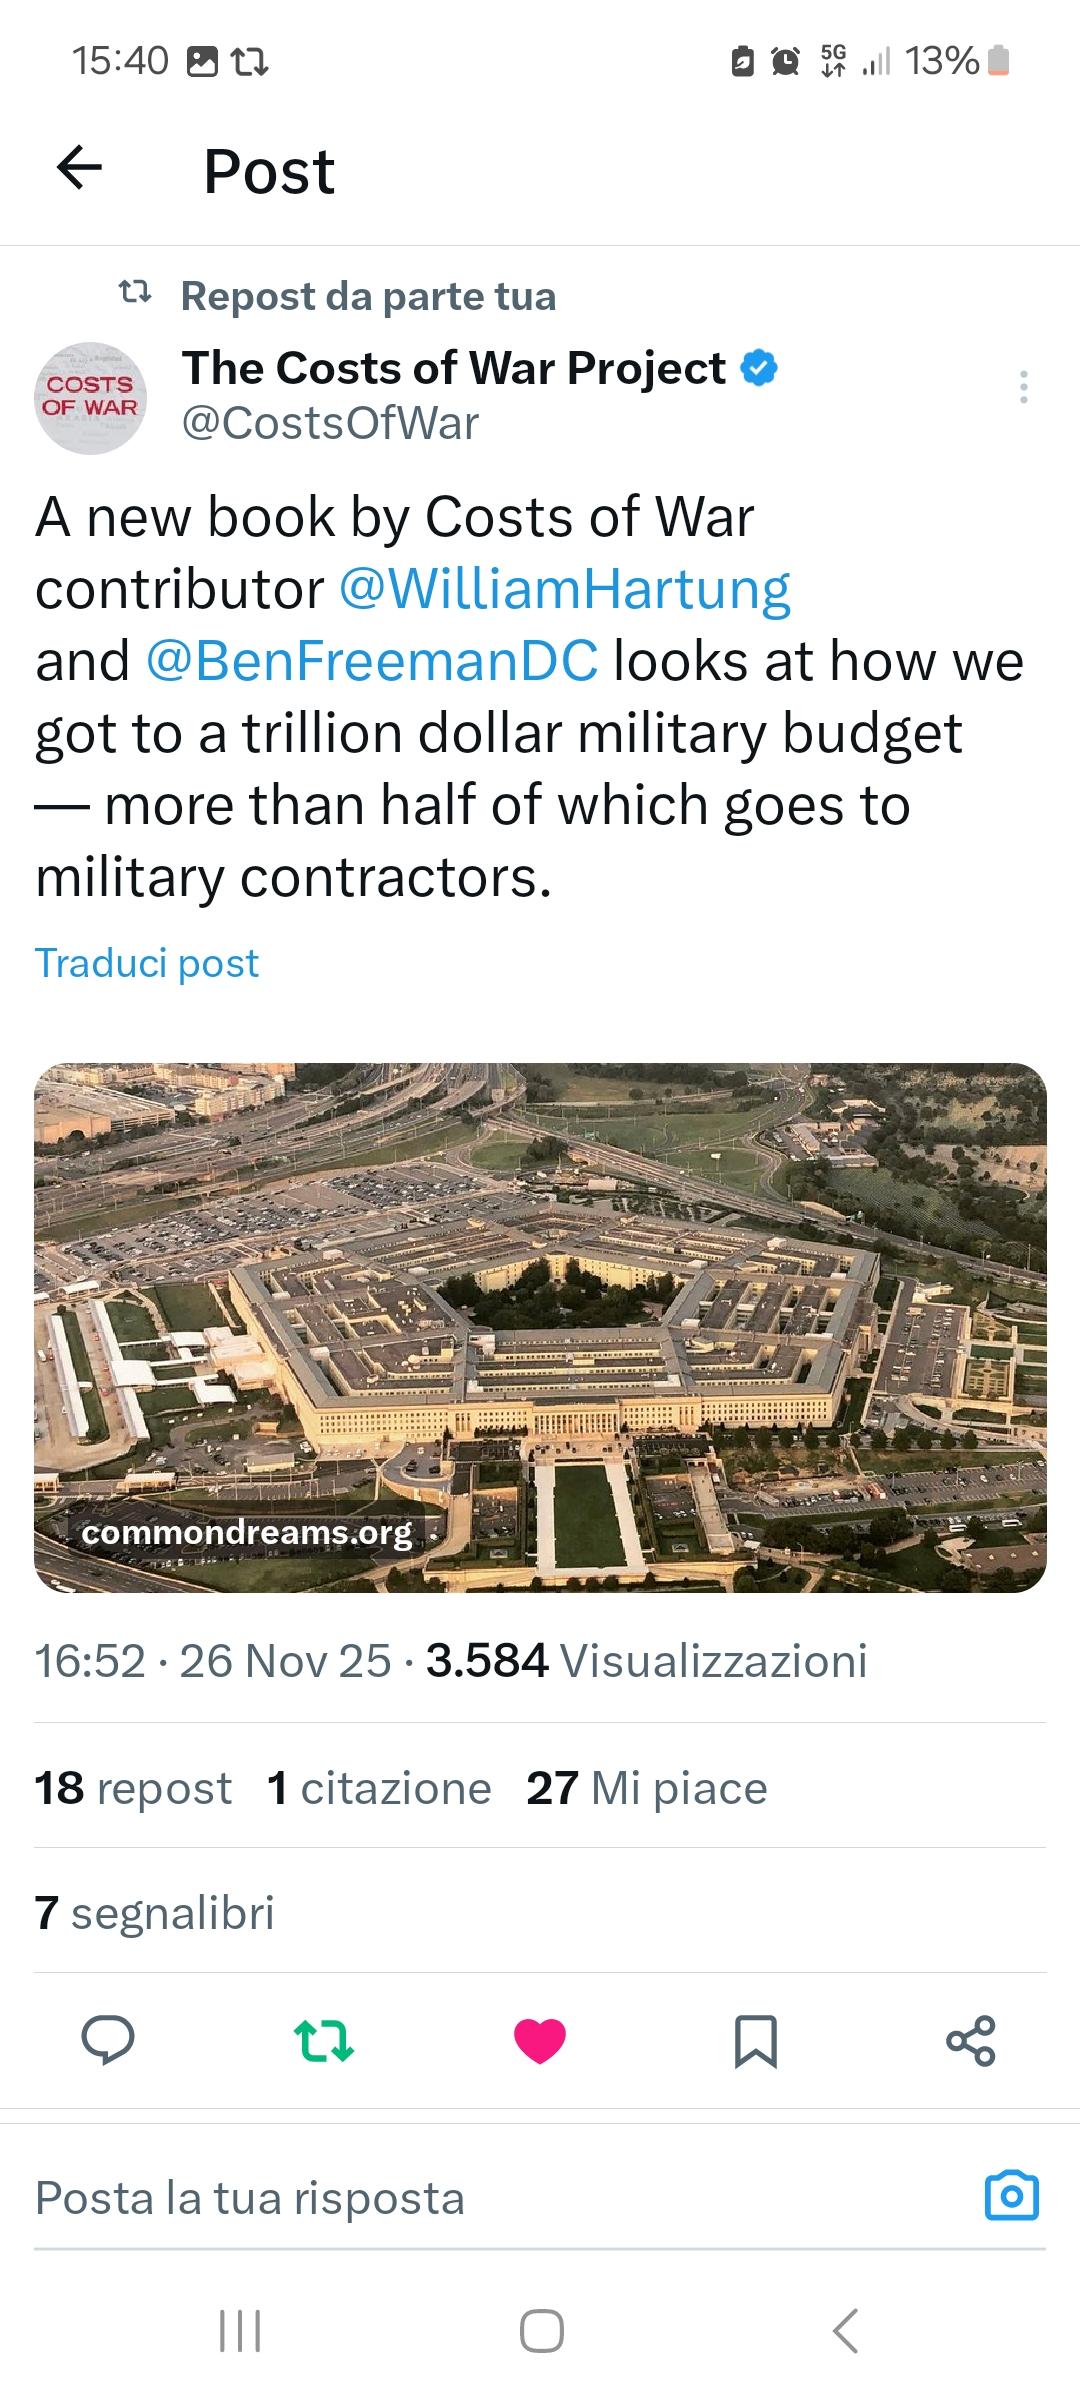This screenshot has width=1080, height=2400.
Task: Tap Android recent apps navigation icon
Action: pos(240,2330)
